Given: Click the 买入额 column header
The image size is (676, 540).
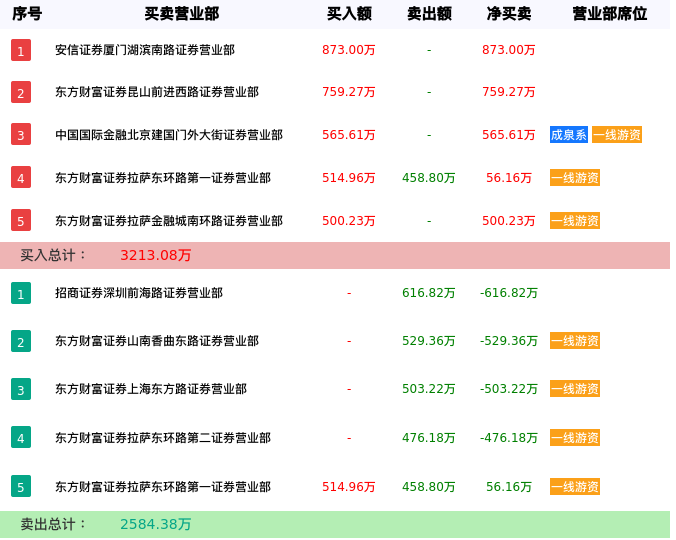Looking at the screenshot, I should [349, 14].
